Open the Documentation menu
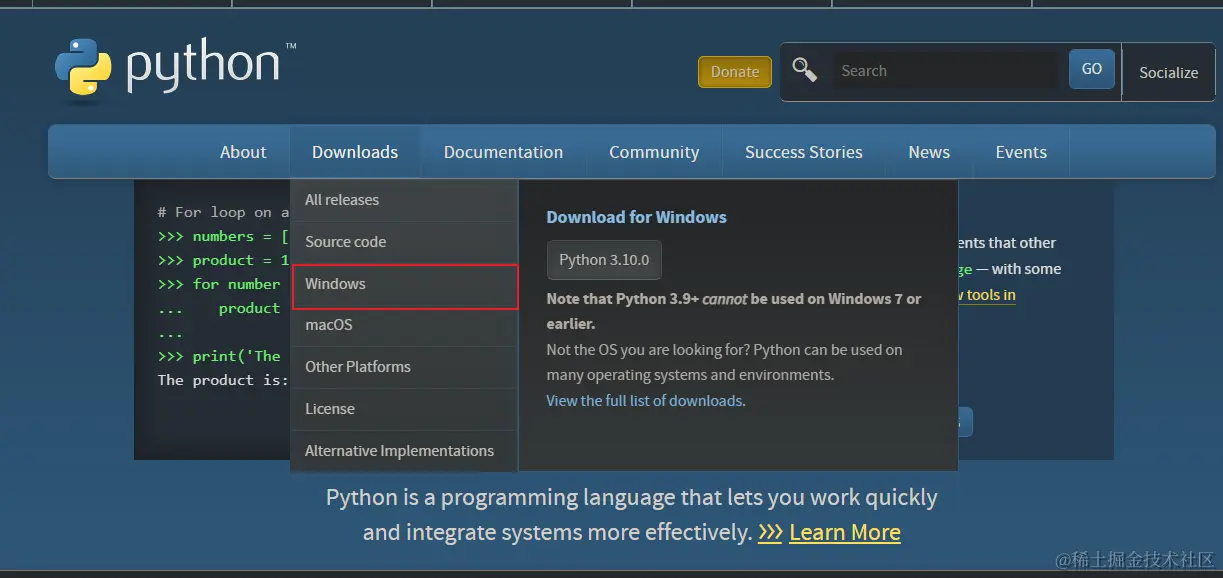 coord(503,152)
